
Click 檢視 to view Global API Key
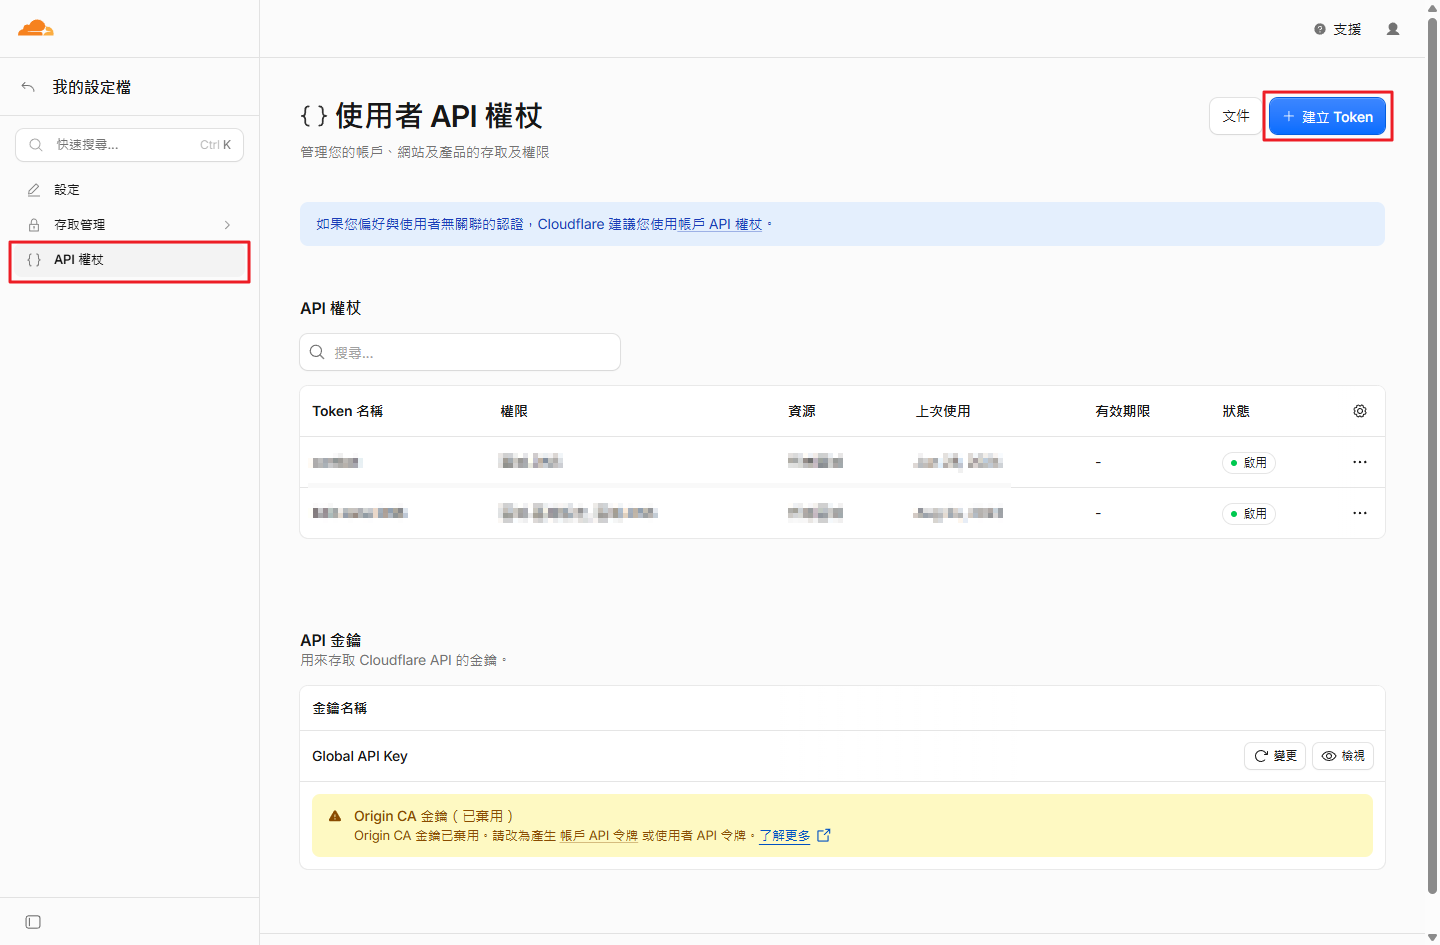point(1343,756)
